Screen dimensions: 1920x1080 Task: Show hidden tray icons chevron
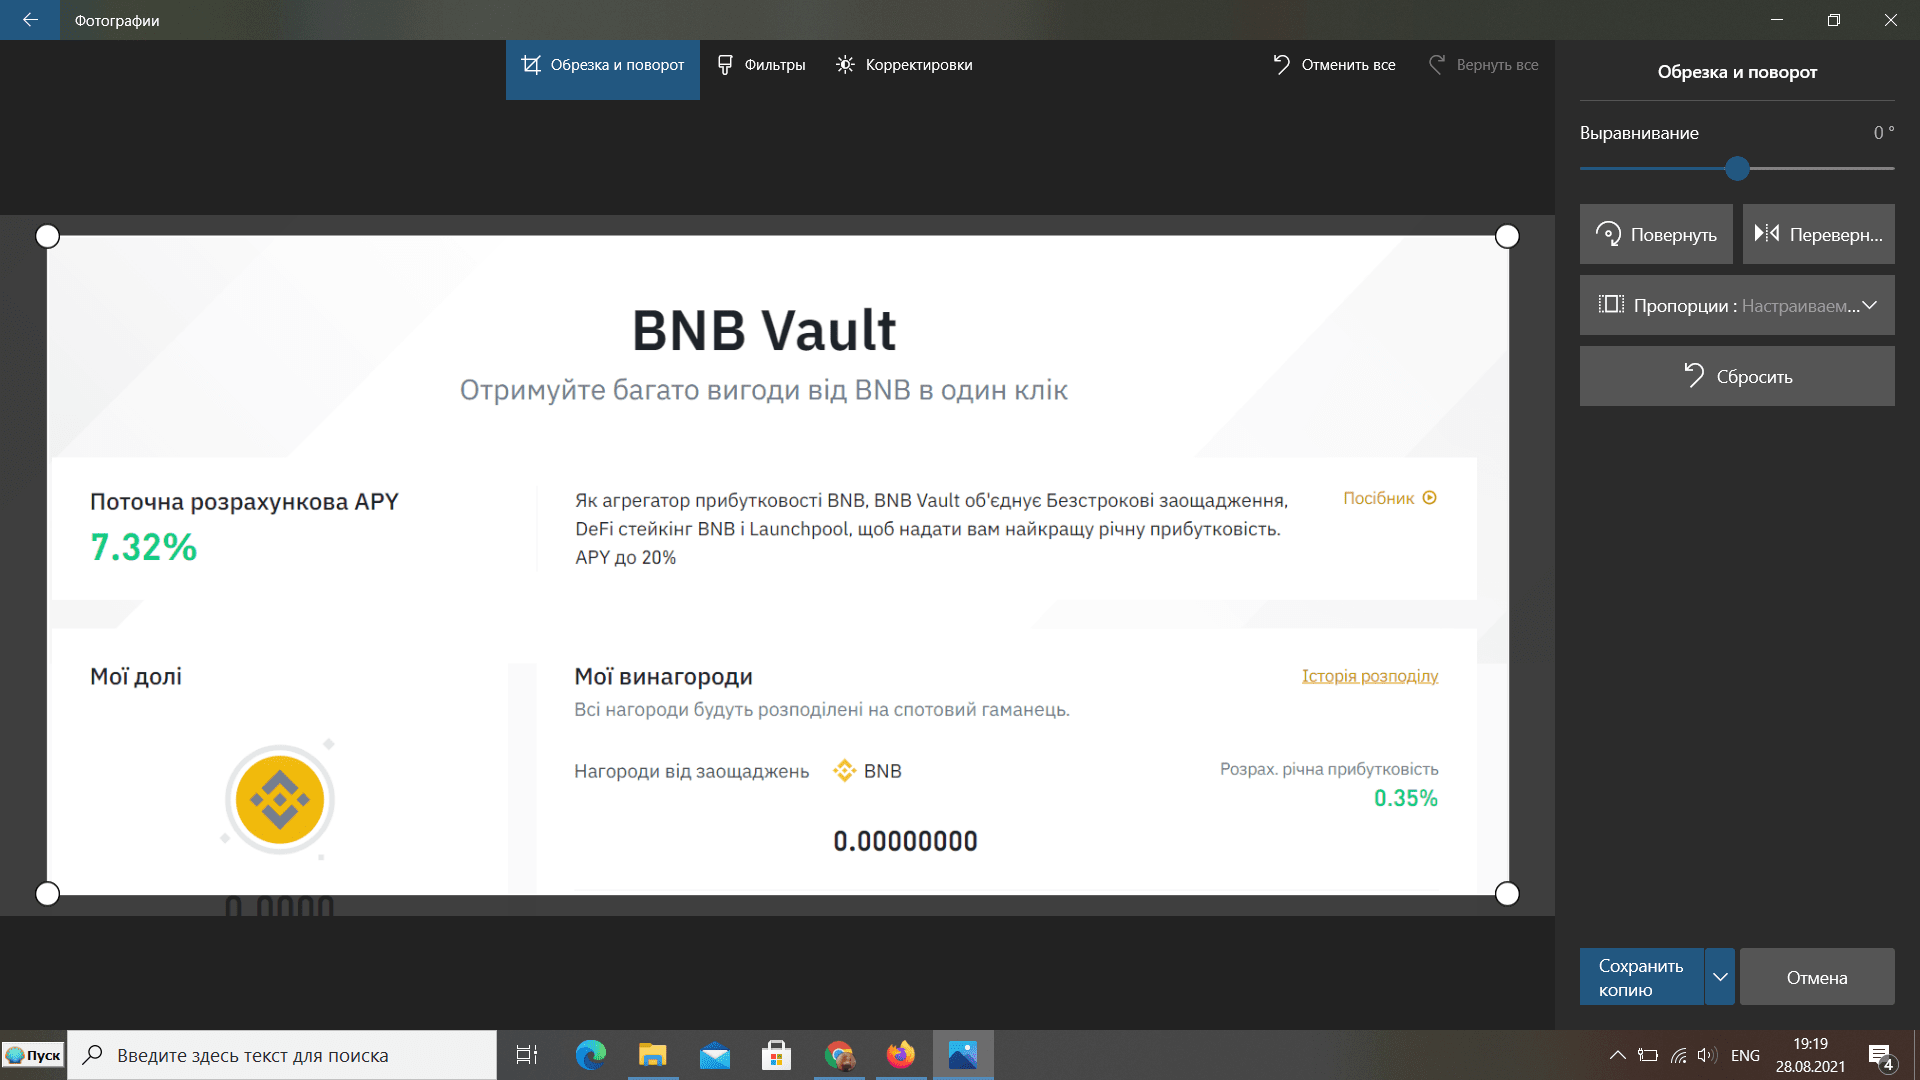(x=1617, y=1055)
